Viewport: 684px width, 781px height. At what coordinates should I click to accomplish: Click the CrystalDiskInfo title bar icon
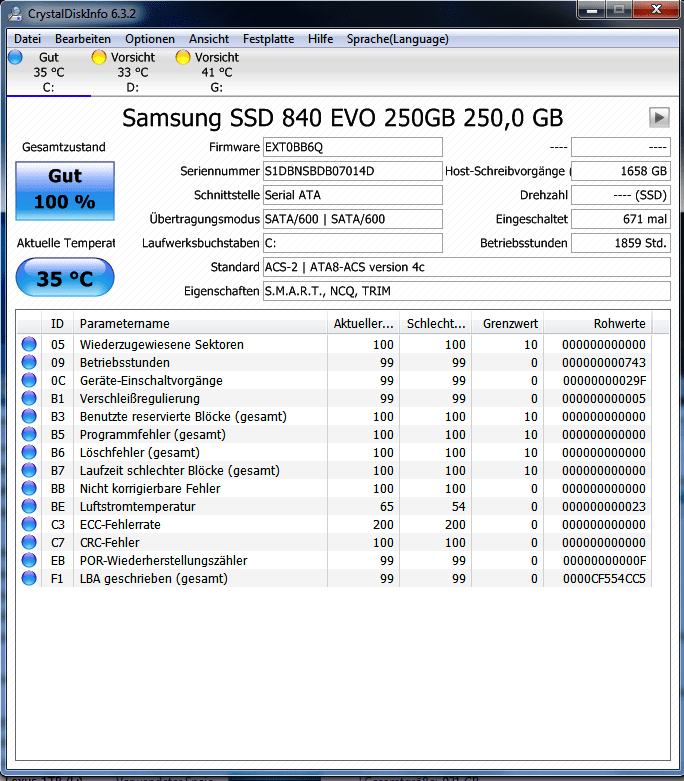point(14,13)
